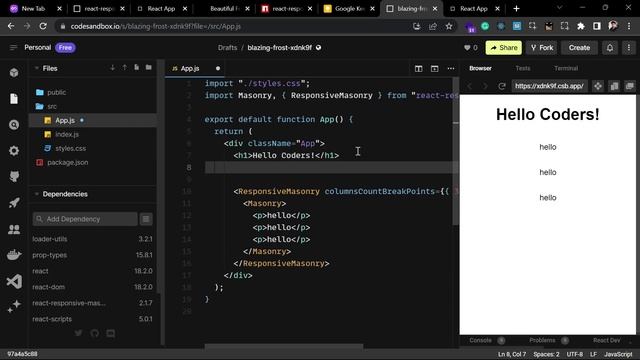The height and width of the screenshot is (360, 640).
Task: Click the preview forward arrow
Action: coord(485,86)
